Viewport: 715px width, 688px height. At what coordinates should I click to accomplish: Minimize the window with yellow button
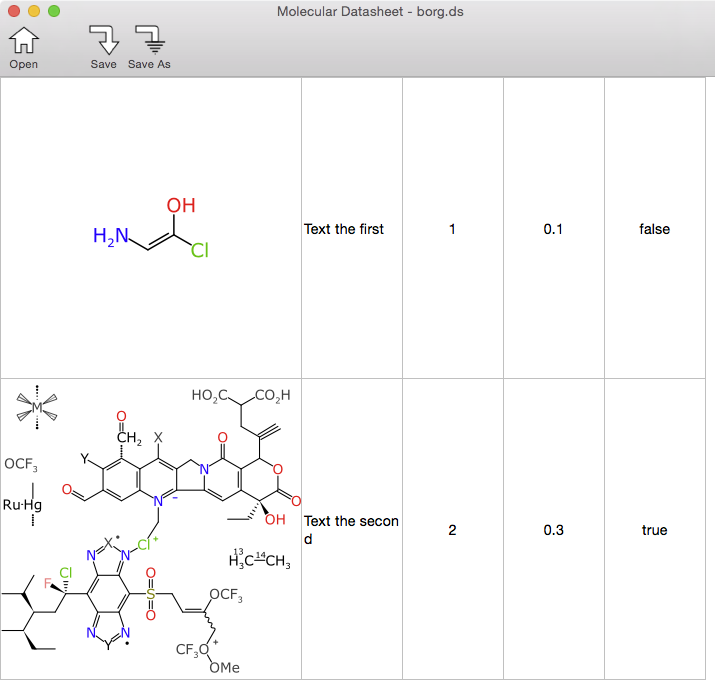[x=34, y=12]
